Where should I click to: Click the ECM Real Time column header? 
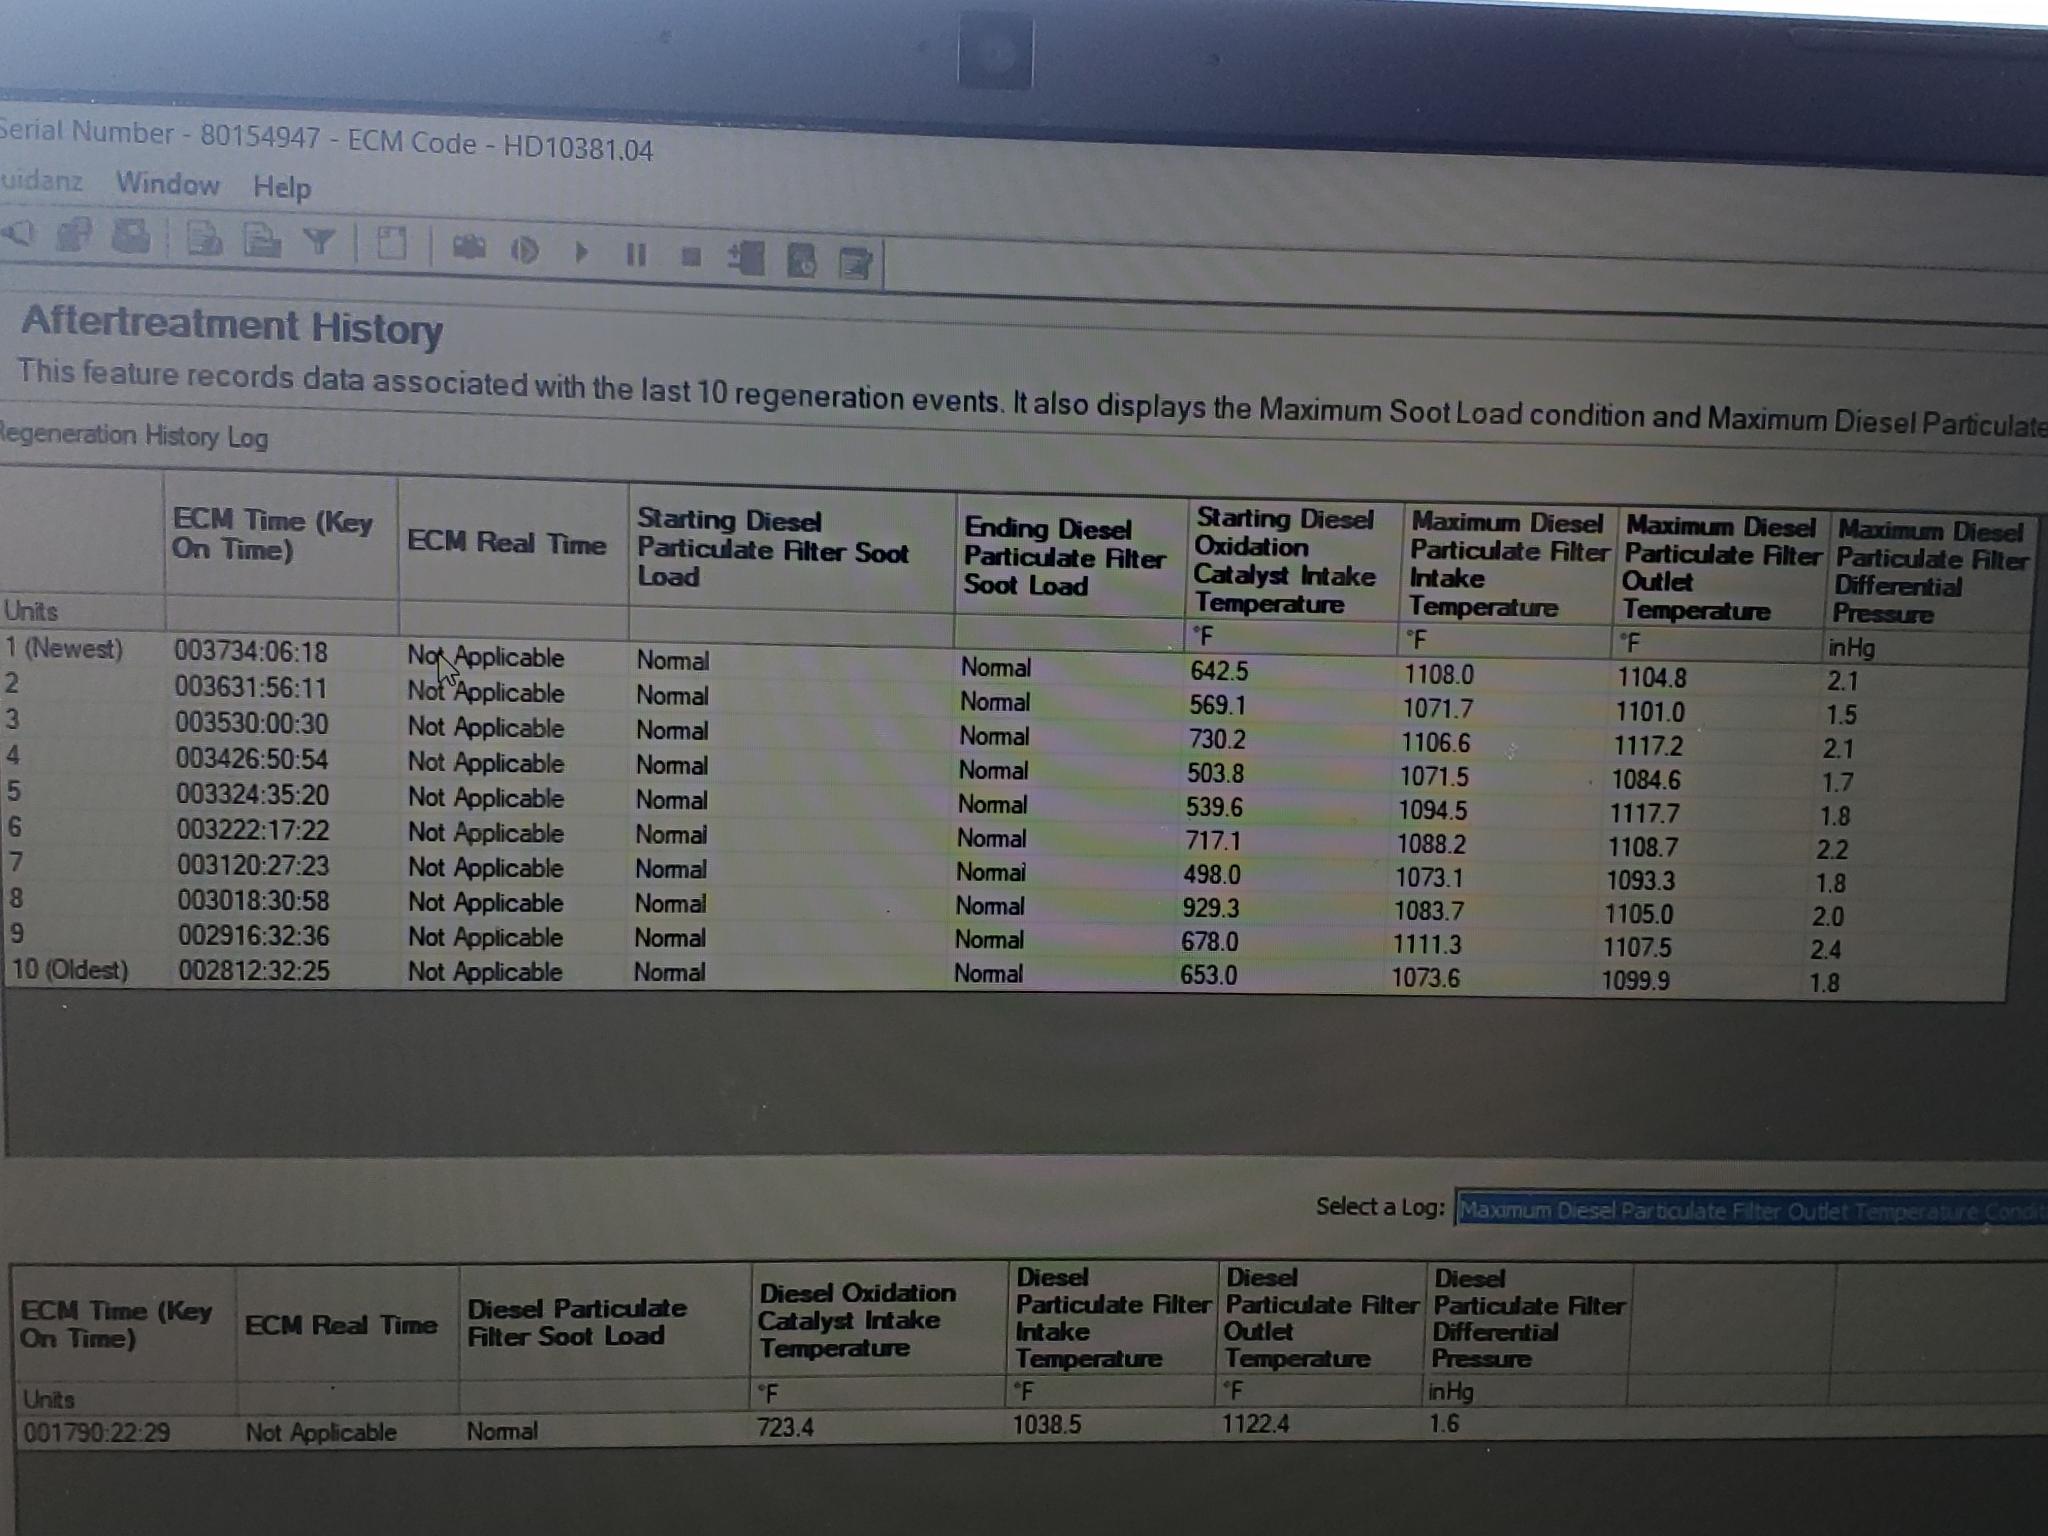(x=506, y=543)
